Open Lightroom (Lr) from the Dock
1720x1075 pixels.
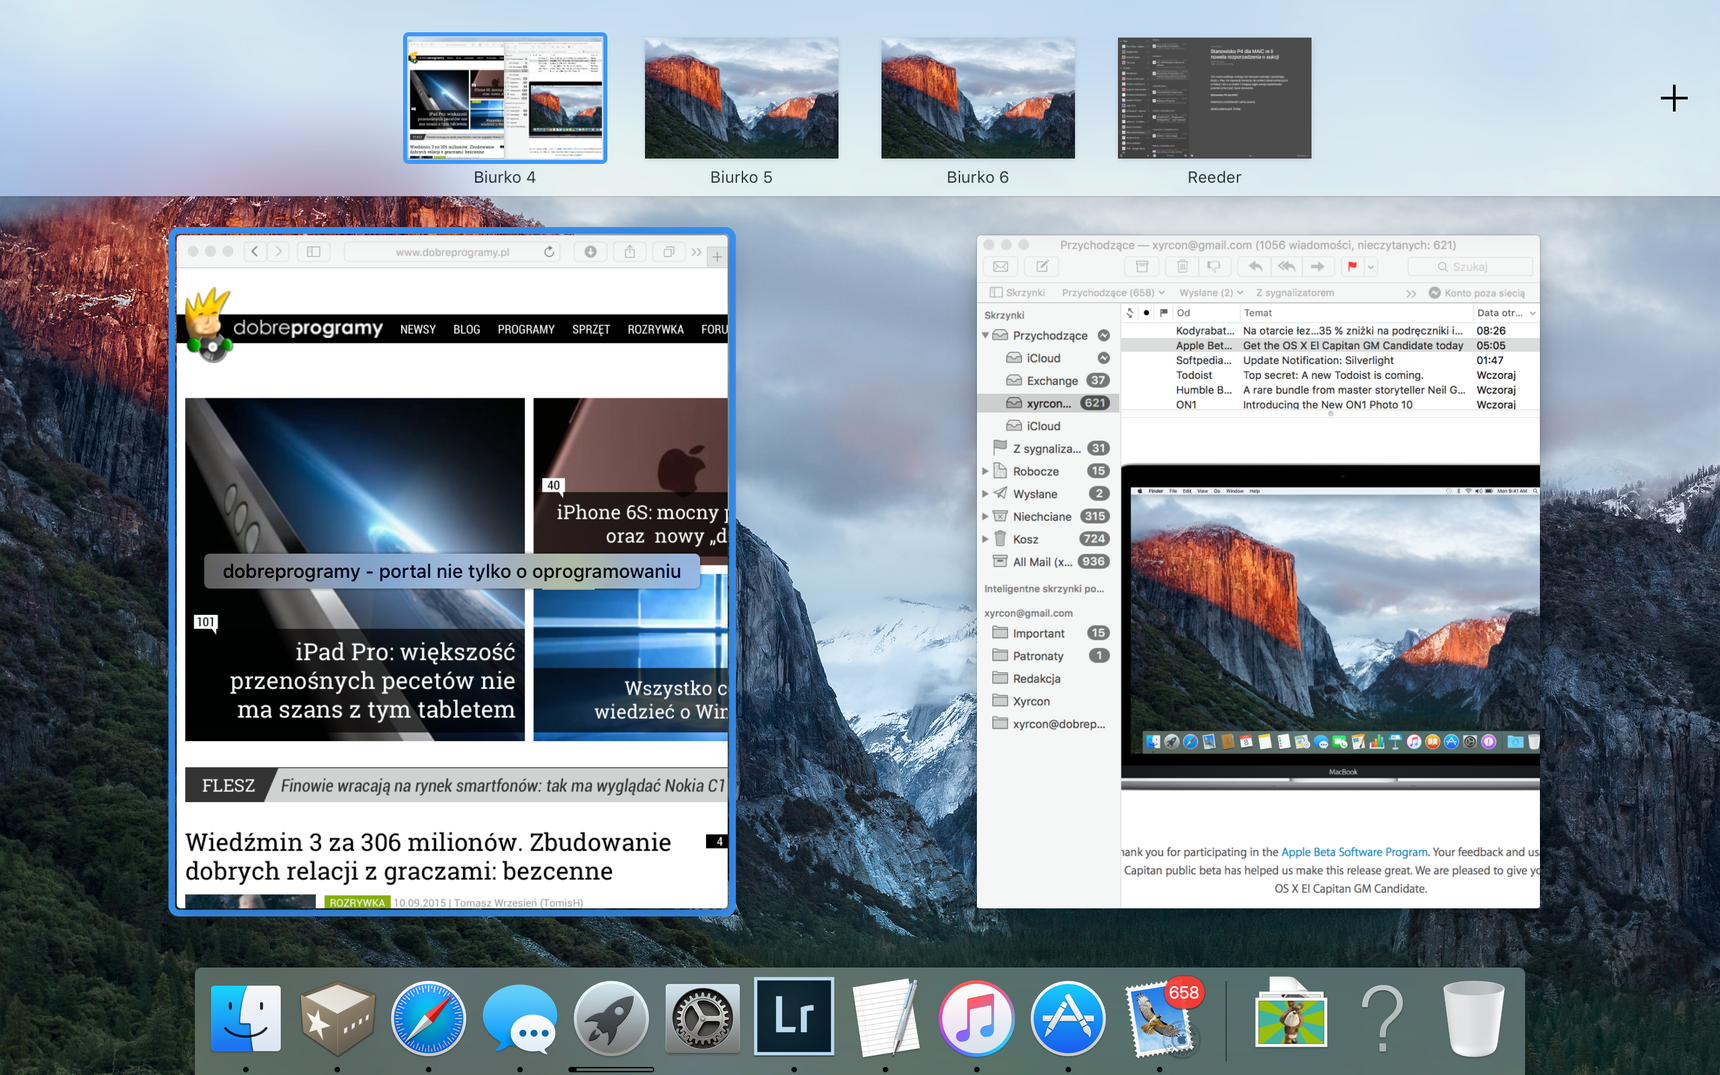click(794, 1016)
